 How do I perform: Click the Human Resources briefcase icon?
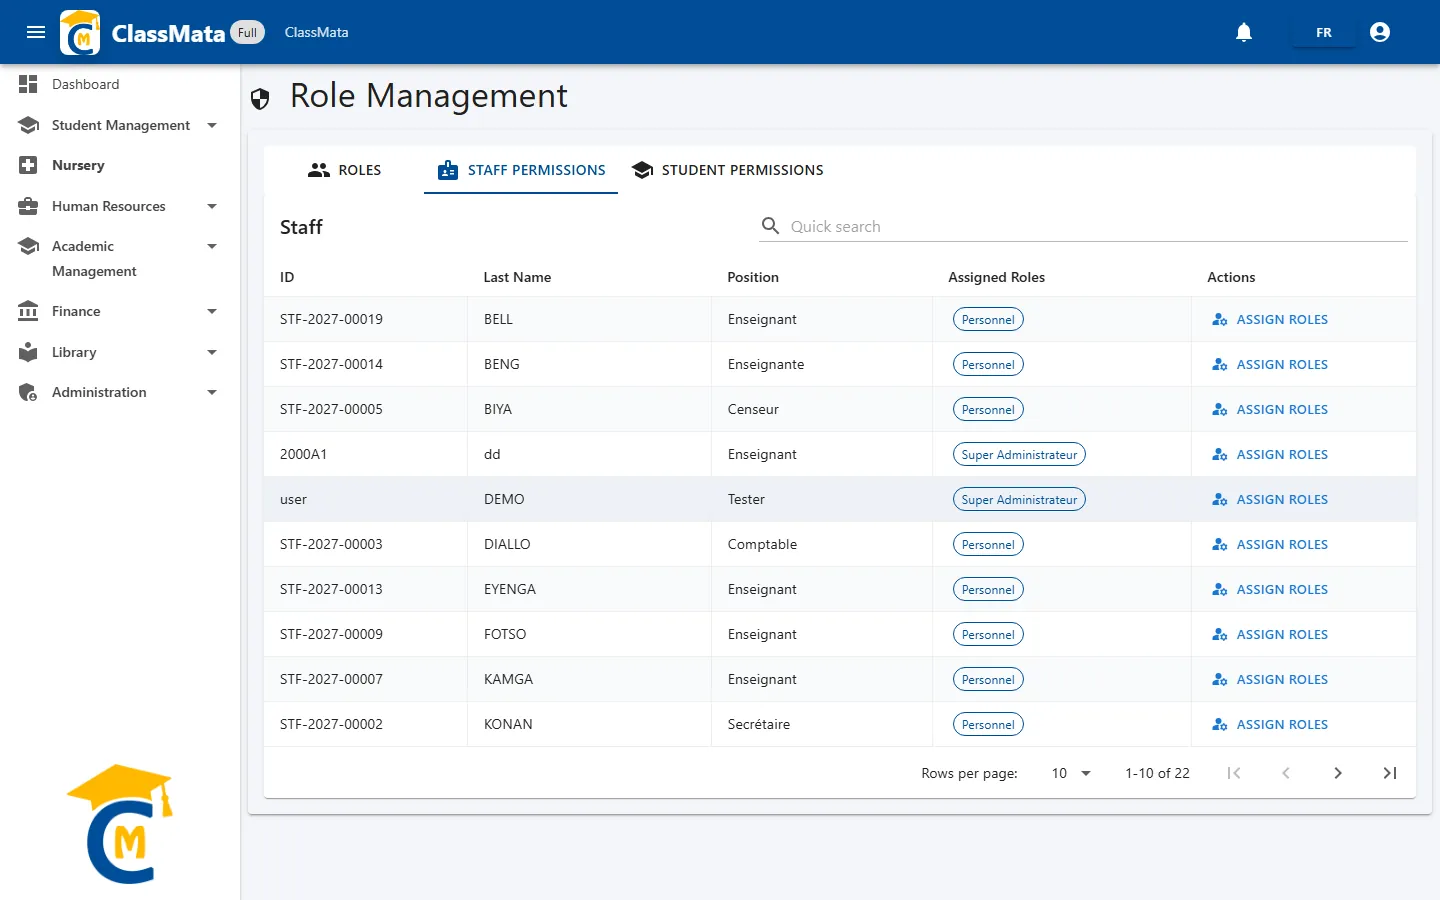click(x=28, y=206)
